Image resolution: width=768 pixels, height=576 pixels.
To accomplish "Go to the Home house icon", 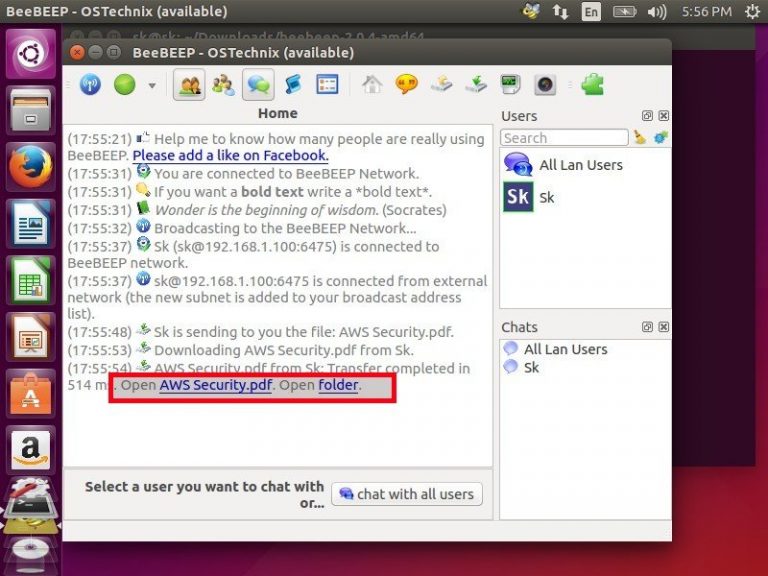I will (x=372, y=85).
